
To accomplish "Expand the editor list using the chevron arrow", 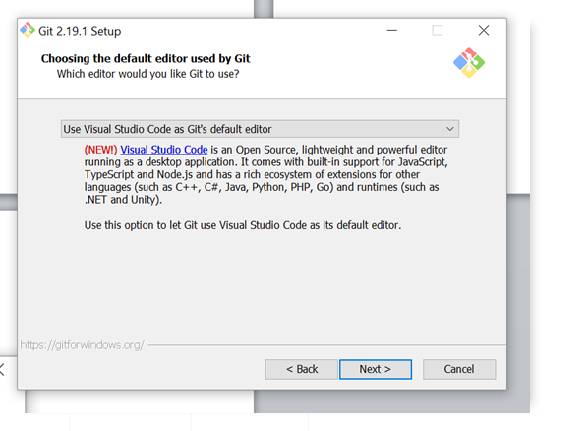I will tap(450, 129).
